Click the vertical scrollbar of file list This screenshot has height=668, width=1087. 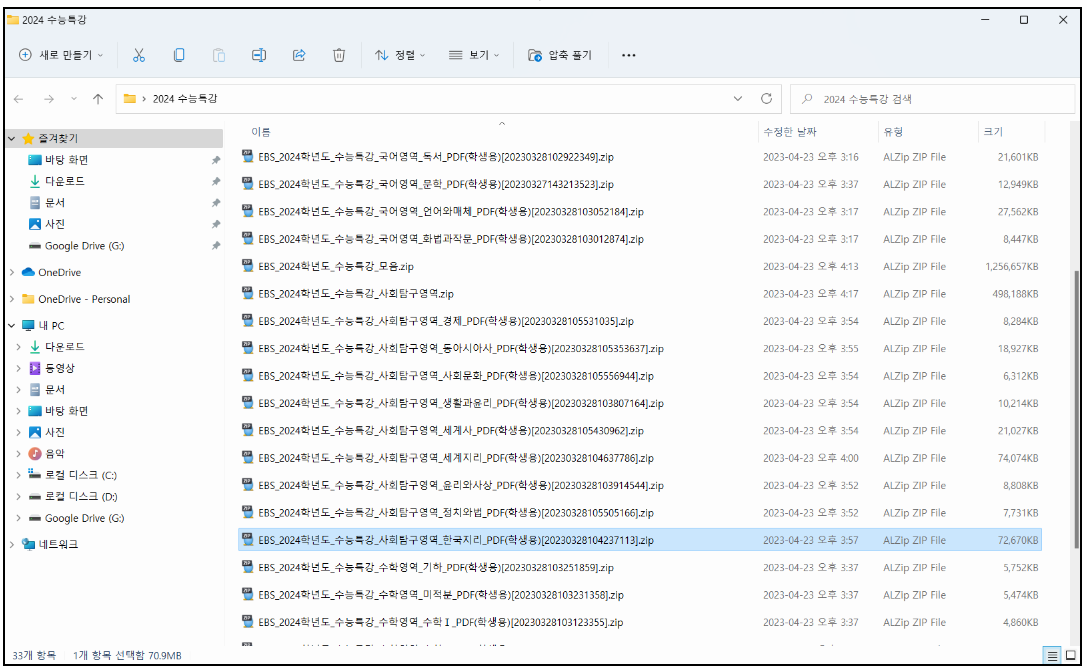pos(1077,409)
